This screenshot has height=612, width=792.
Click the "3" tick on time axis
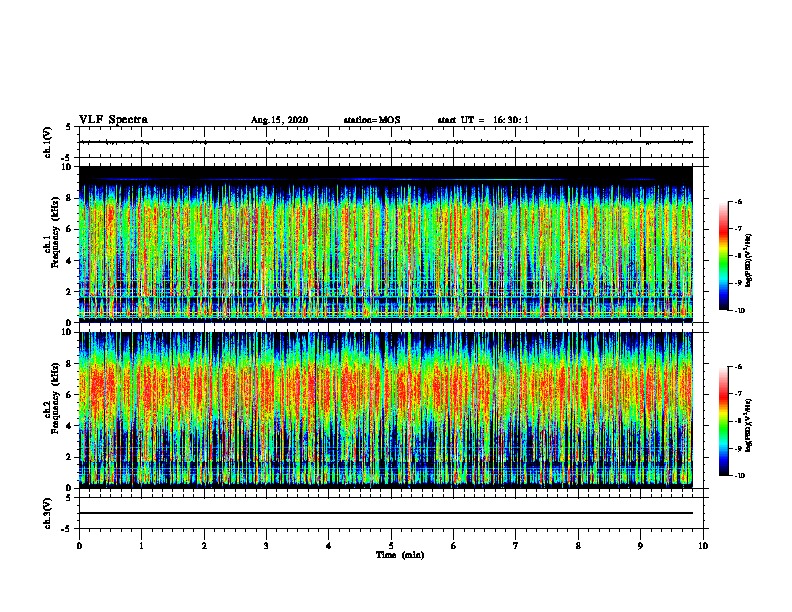click(266, 546)
